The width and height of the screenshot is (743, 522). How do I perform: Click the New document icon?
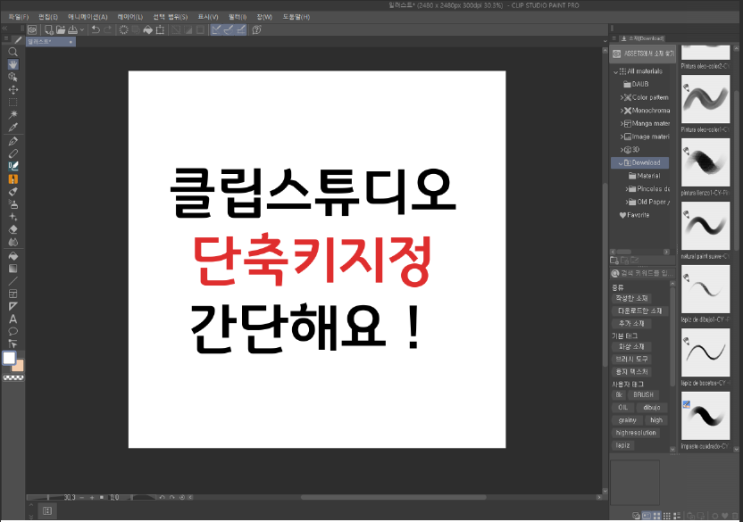coord(48,30)
